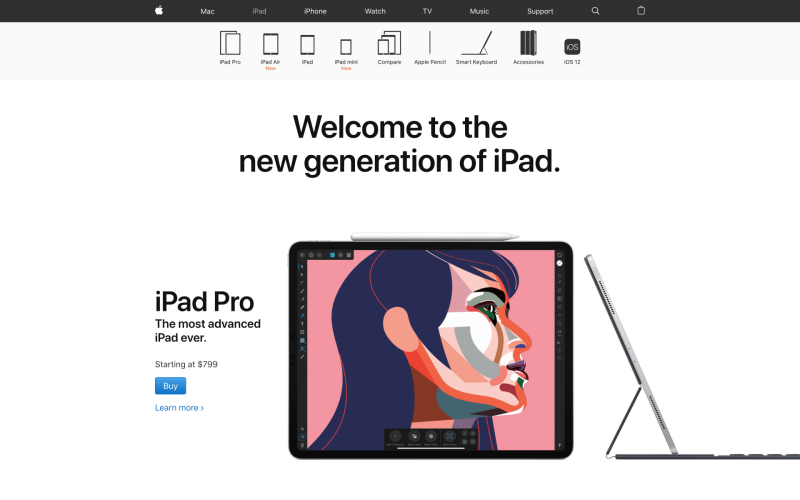Go to the iPad nav item

(x=259, y=11)
